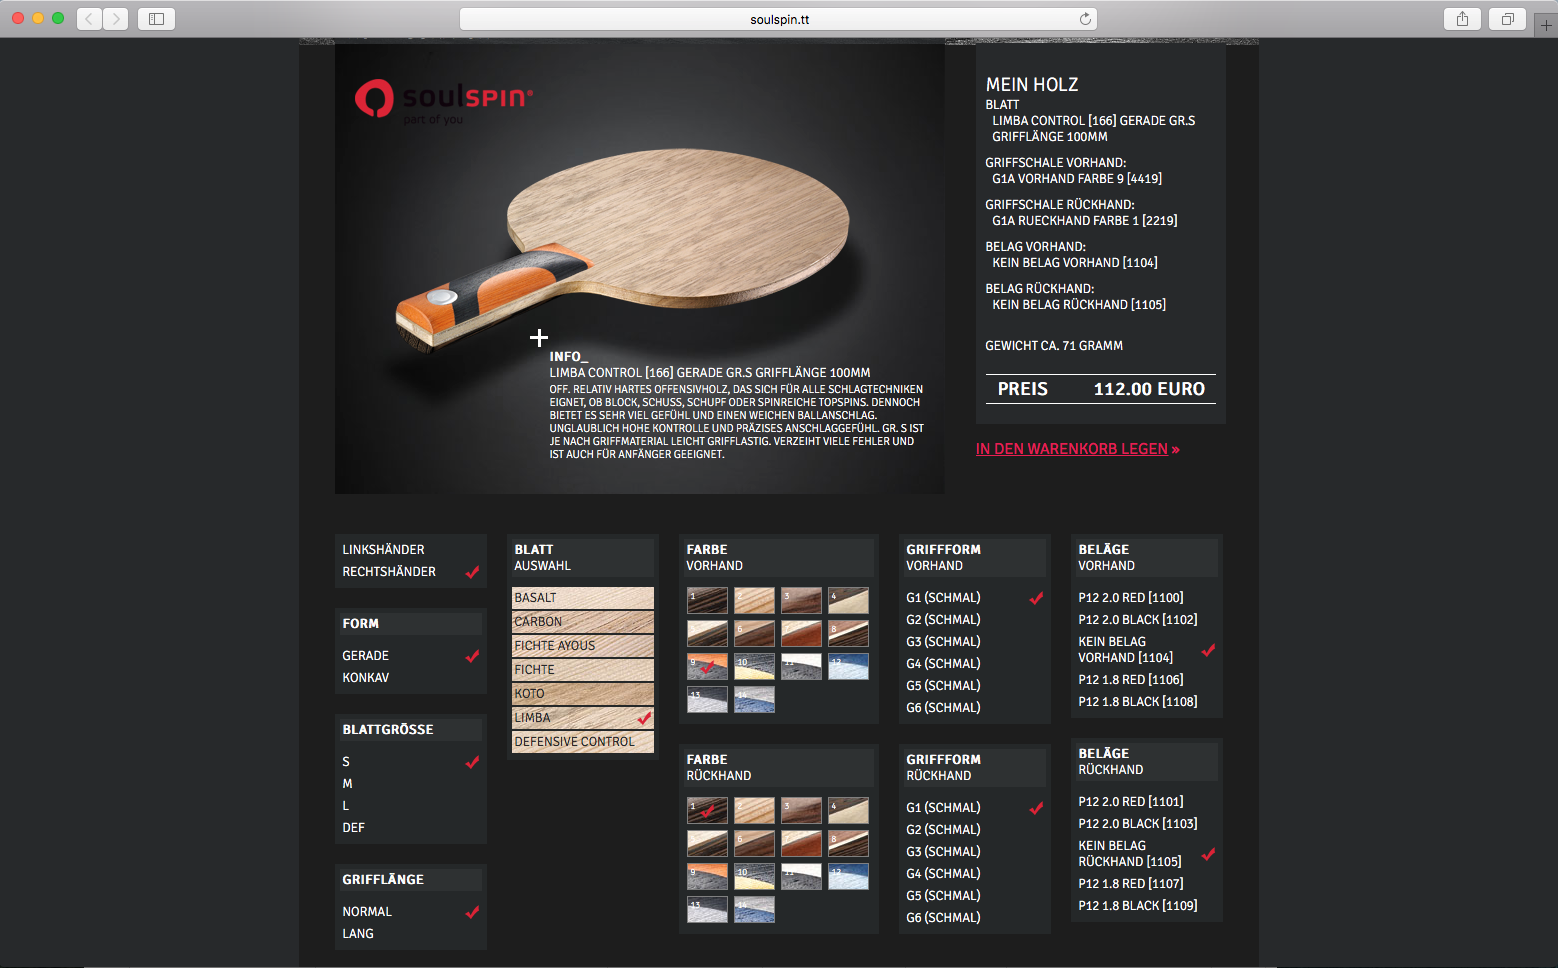The height and width of the screenshot is (968, 1558).
Task: Select P12 2.0 BLACK [1102] forehand rubber
Action: (1138, 620)
